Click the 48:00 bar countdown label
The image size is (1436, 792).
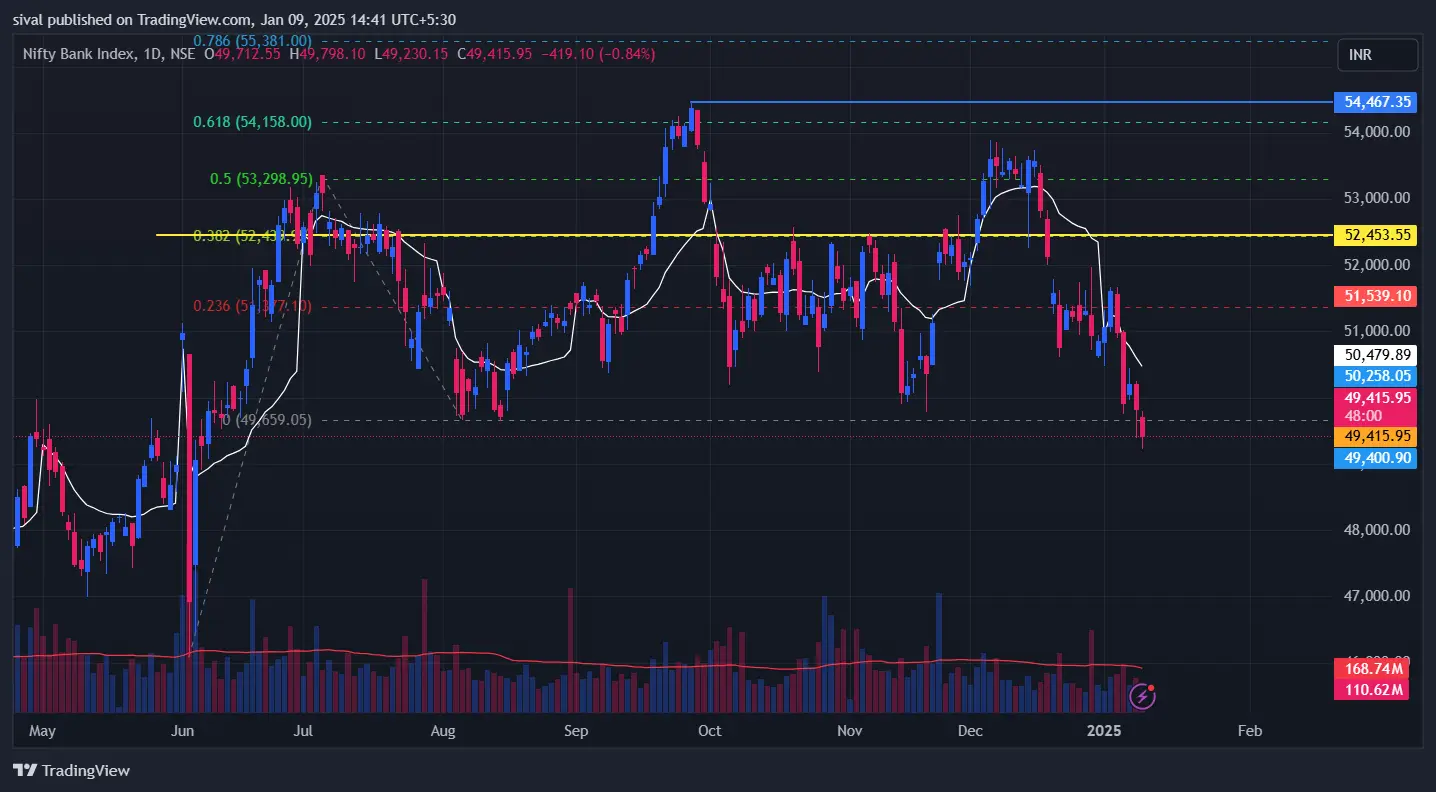coord(1364,415)
